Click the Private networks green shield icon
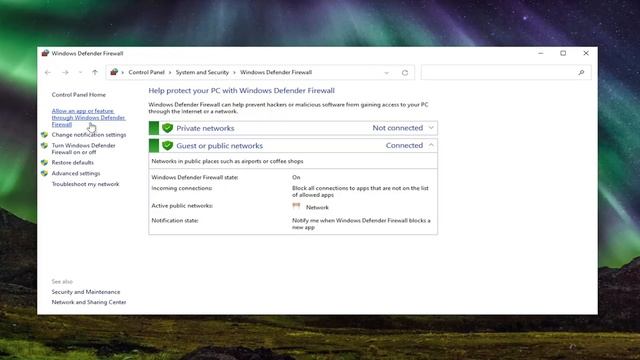The width and height of the screenshot is (640, 360). point(167,128)
